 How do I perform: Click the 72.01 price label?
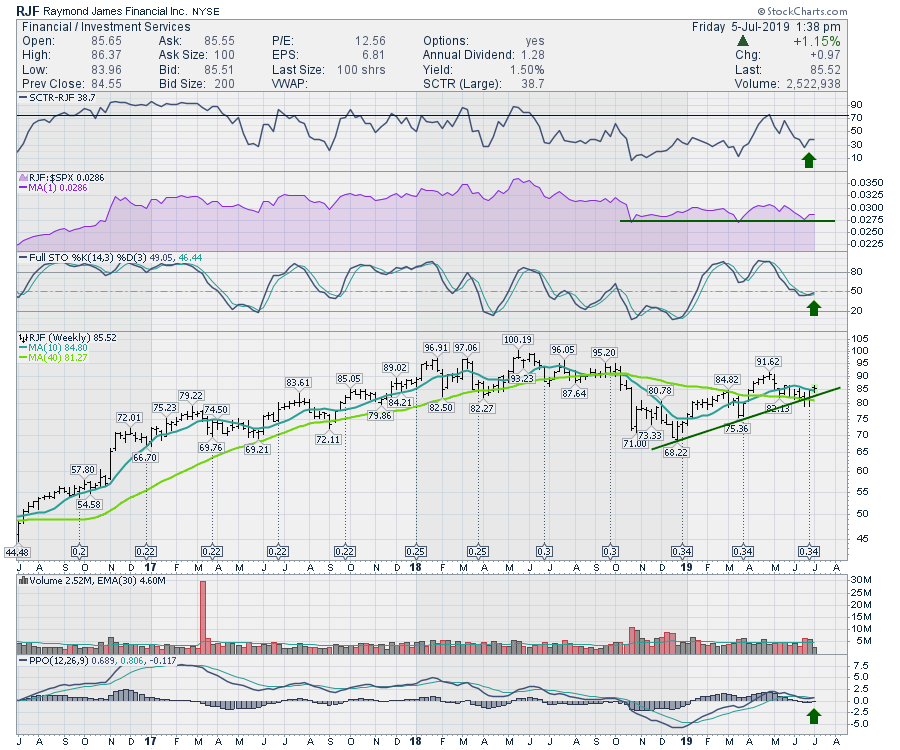[129, 418]
